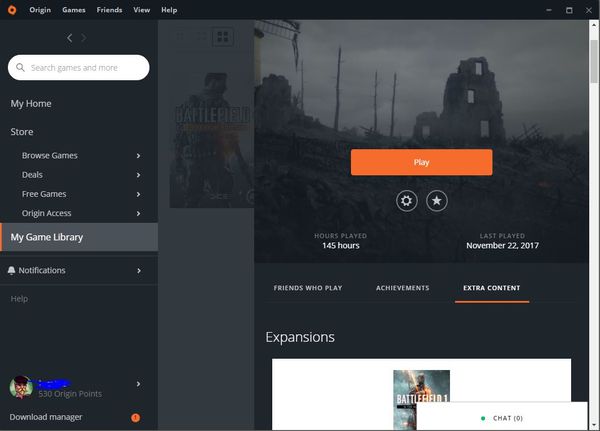Screen dimensions: 600x431
Task: Open the Origin menu
Action: pyautogui.click(x=40, y=10)
